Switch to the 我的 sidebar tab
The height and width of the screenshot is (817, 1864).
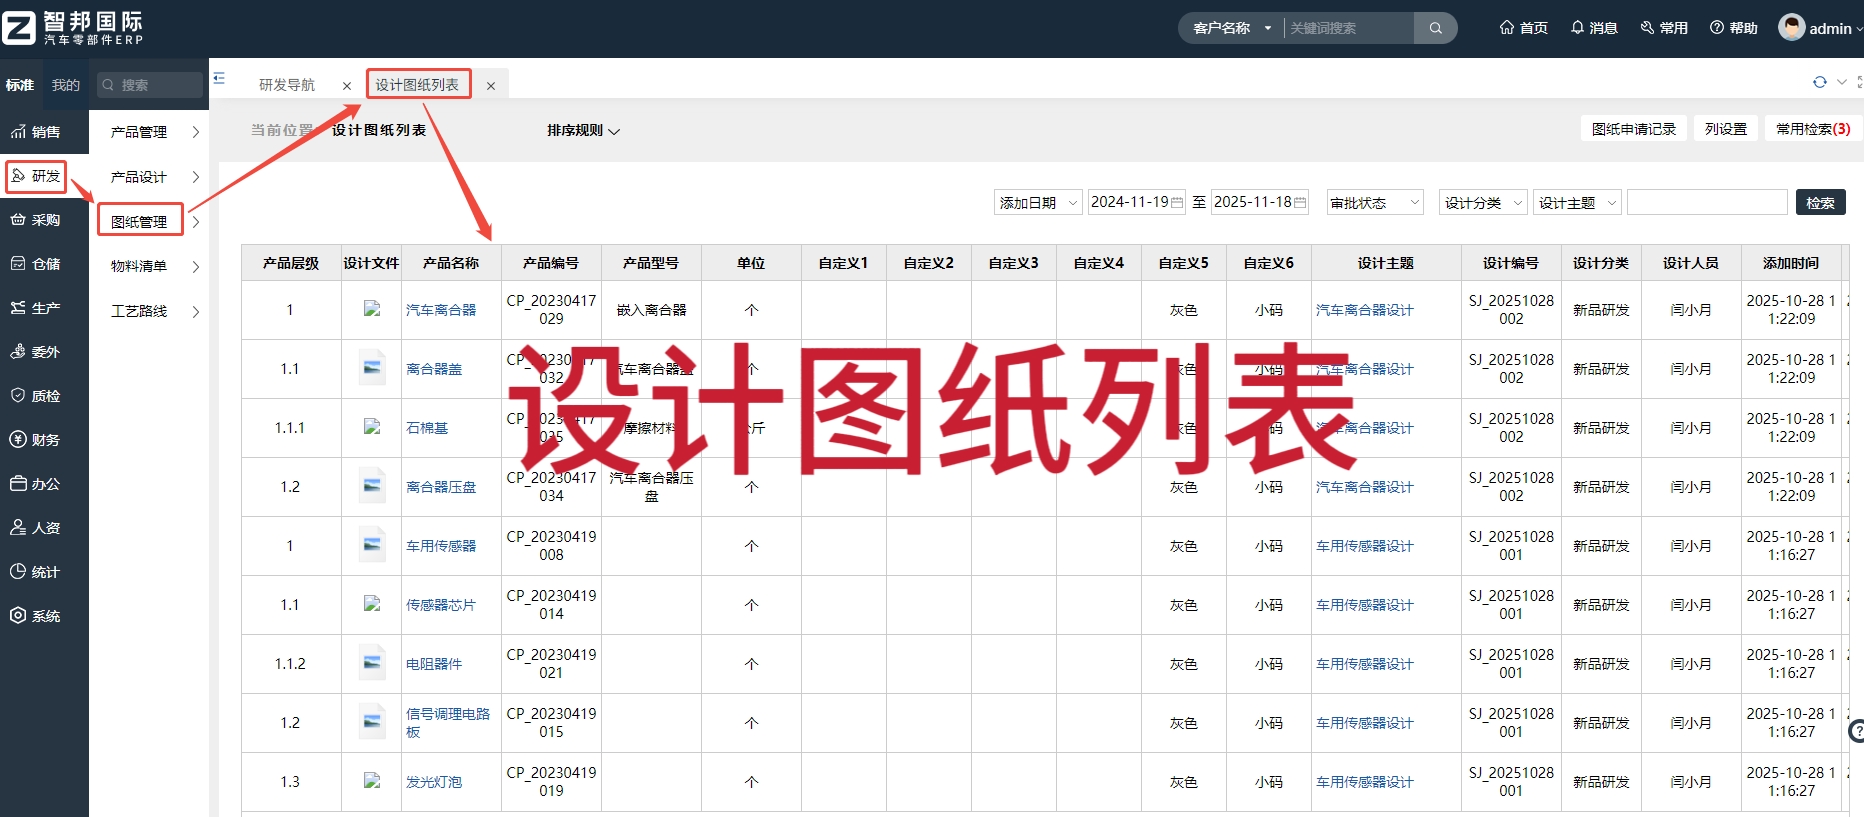pyautogui.click(x=66, y=85)
